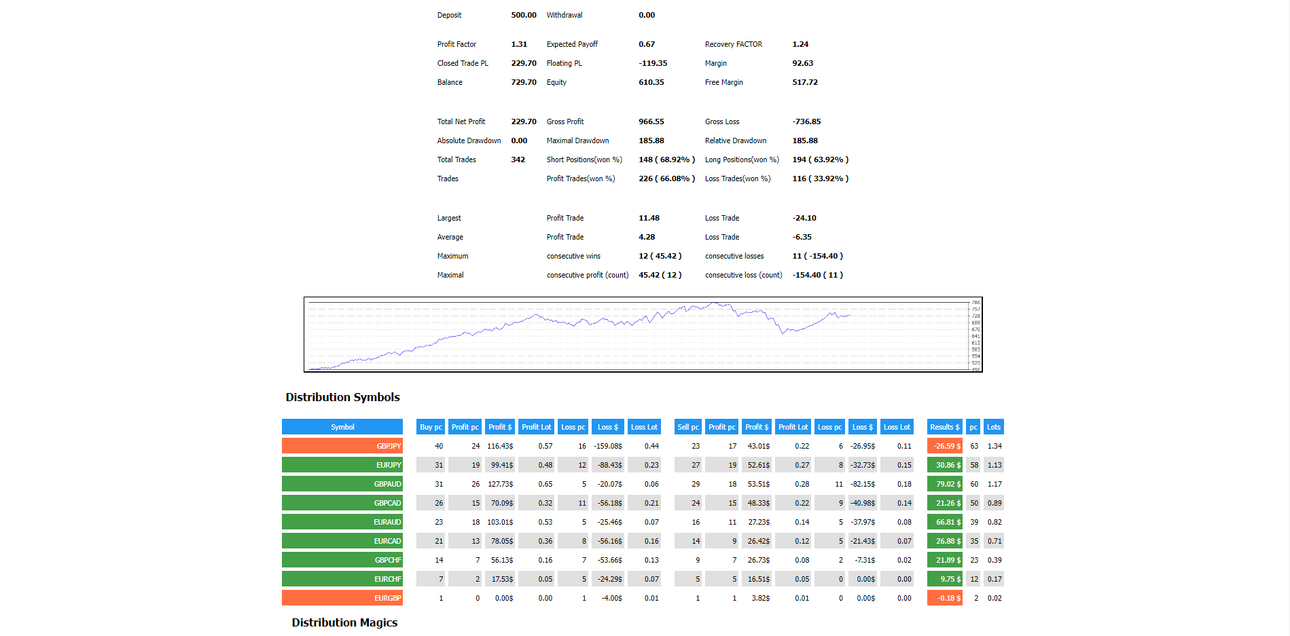Click the GBPJPY buy profit 116.43$
The height and width of the screenshot is (636, 1290).
tap(500, 446)
